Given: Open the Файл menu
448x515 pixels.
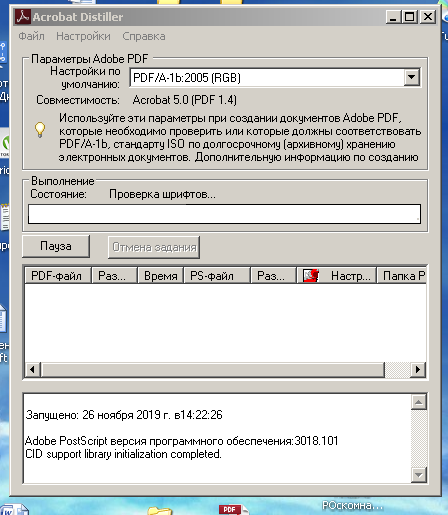Looking at the screenshot, I should pyautogui.click(x=31, y=36).
